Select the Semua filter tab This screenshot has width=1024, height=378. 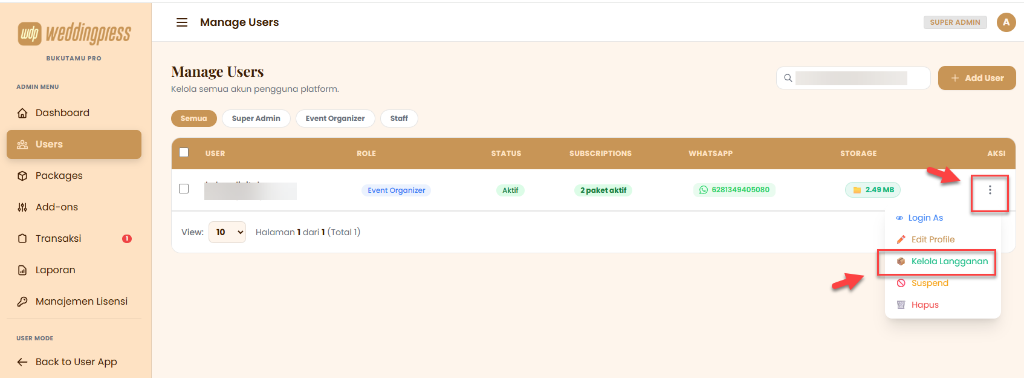[194, 119]
